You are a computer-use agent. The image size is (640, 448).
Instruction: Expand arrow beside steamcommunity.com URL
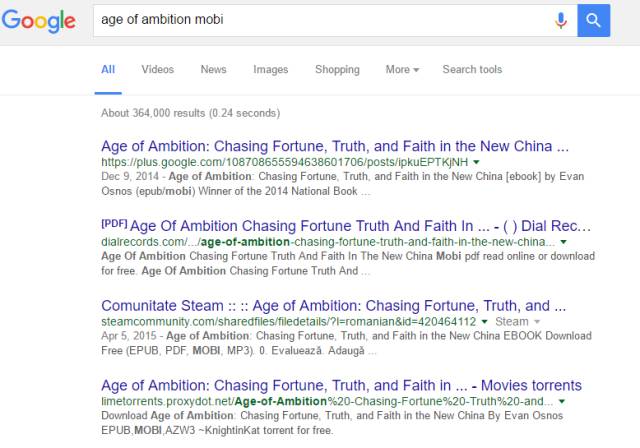coord(485,322)
